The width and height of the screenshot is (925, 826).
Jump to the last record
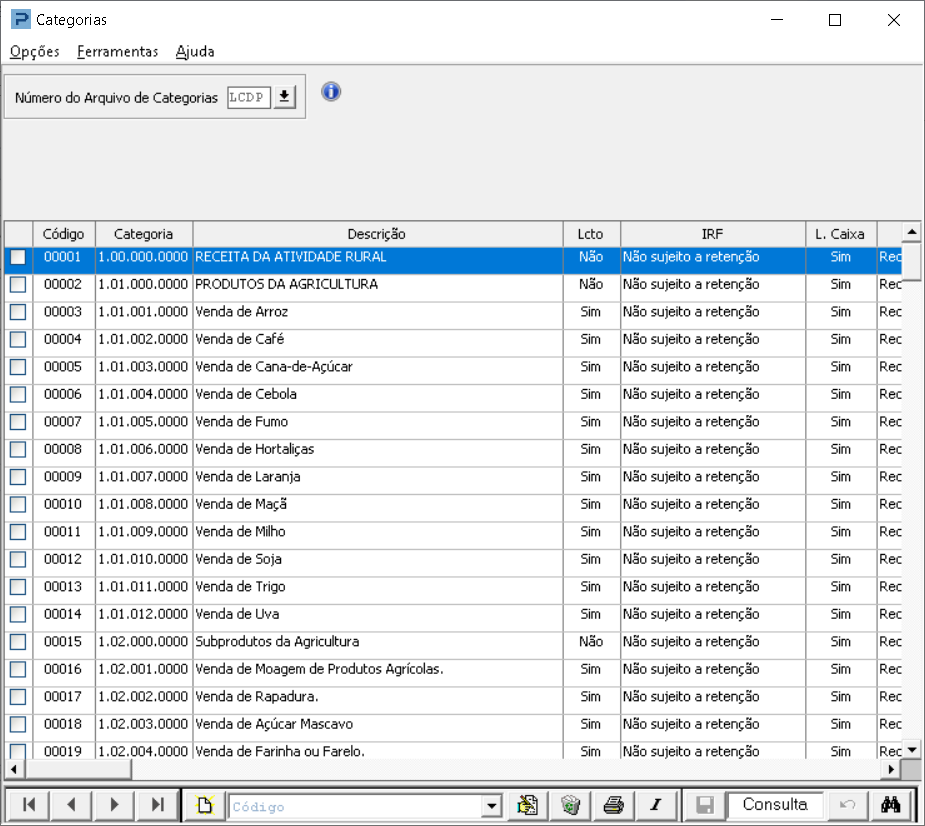coord(158,804)
